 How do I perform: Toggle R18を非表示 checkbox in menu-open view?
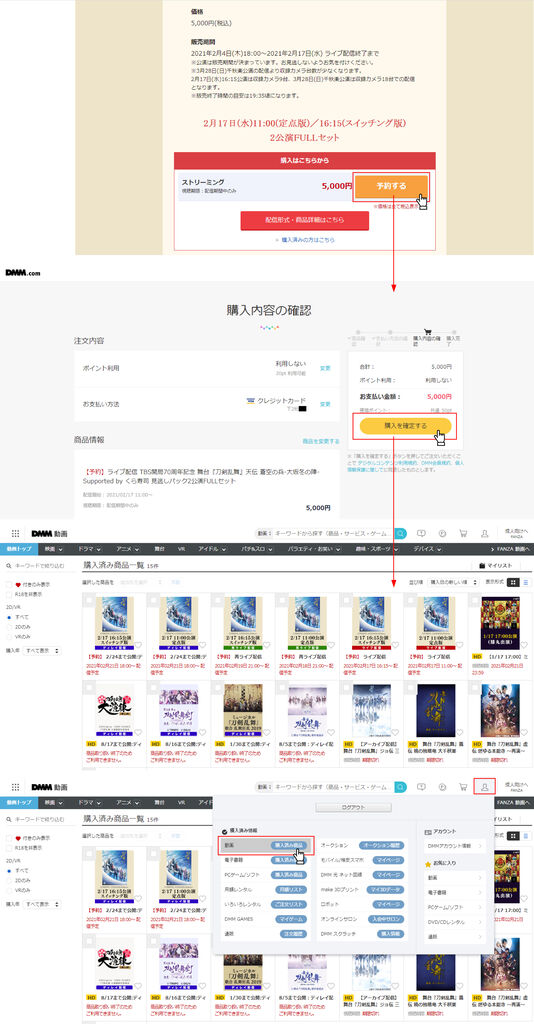point(9,848)
